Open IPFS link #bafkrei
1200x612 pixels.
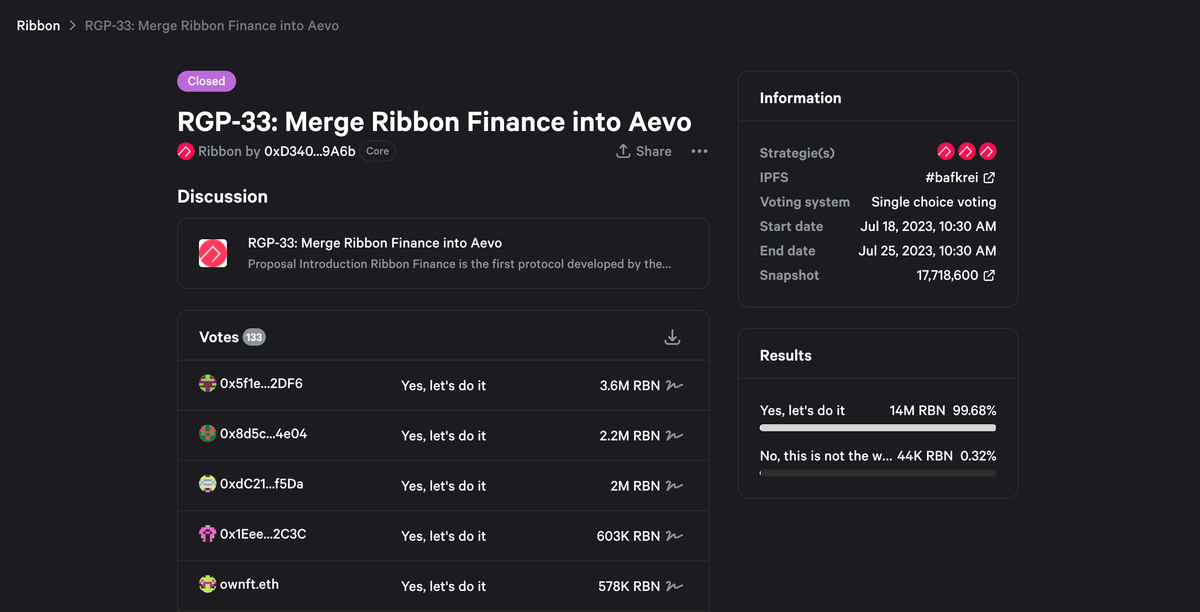click(x=960, y=177)
